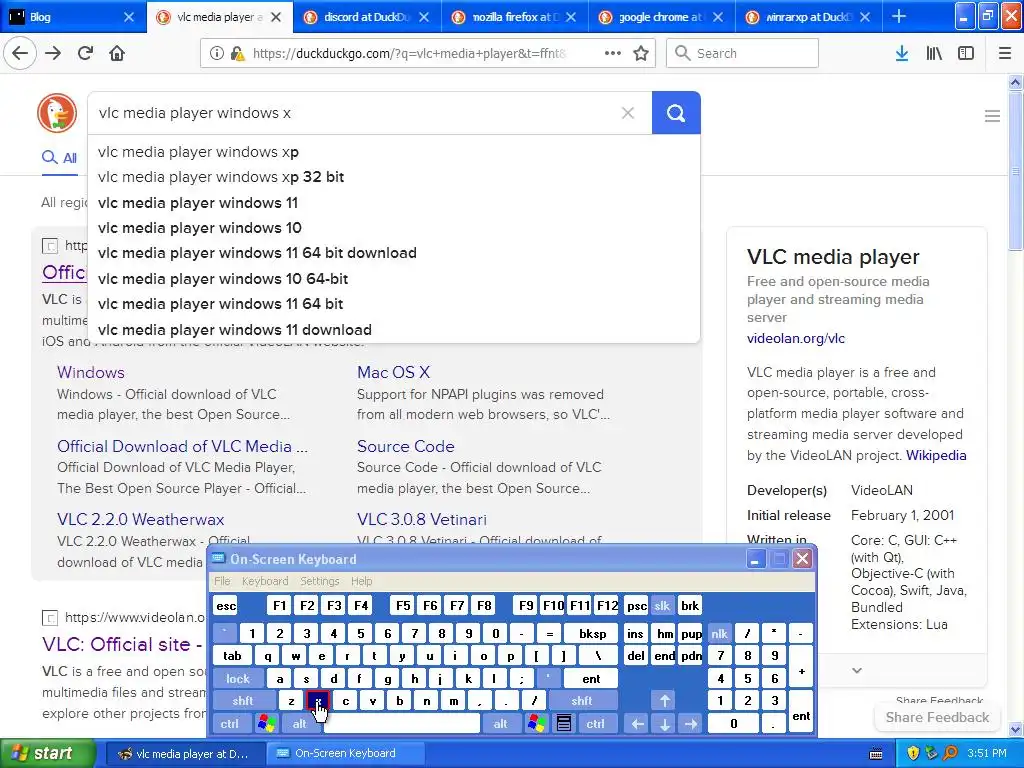Clear the DuckDuckGo search box

point(628,113)
